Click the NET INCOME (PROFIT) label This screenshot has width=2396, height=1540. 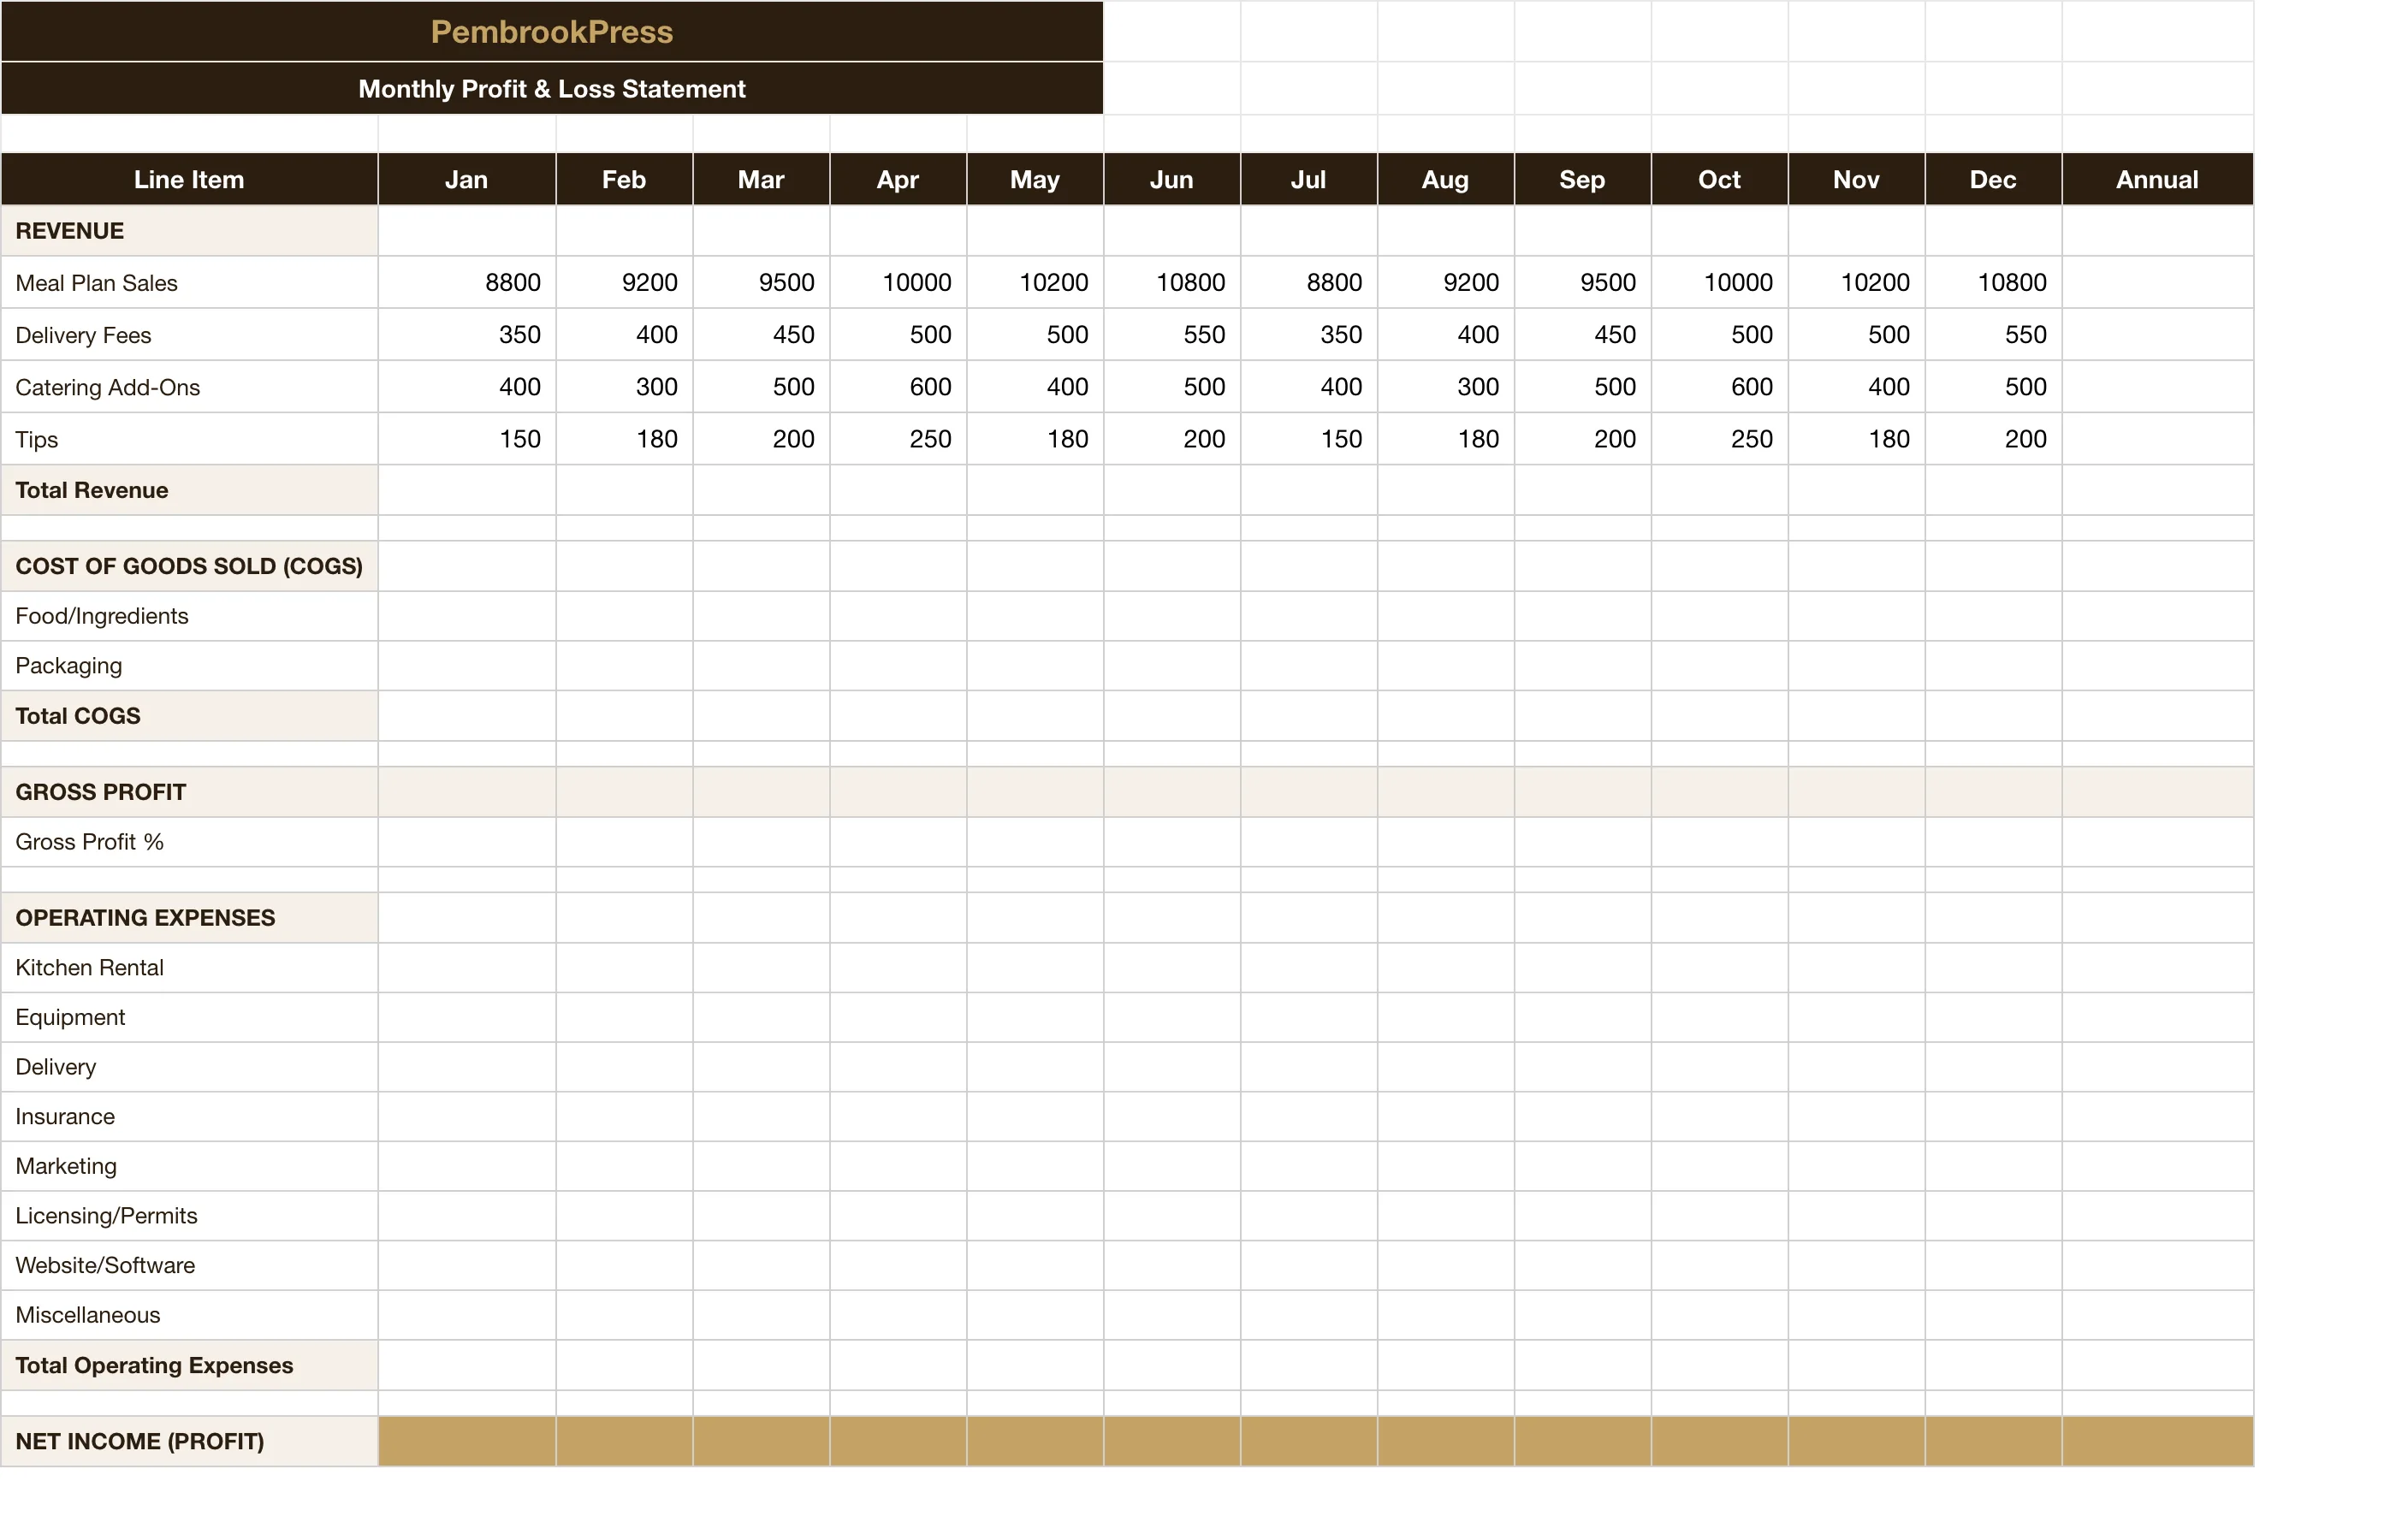point(189,1441)
